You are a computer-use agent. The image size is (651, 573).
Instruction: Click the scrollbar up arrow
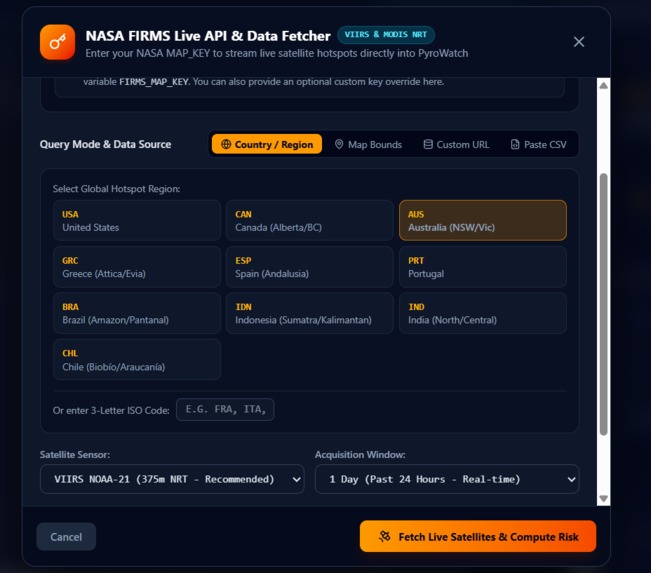[603, 86]
